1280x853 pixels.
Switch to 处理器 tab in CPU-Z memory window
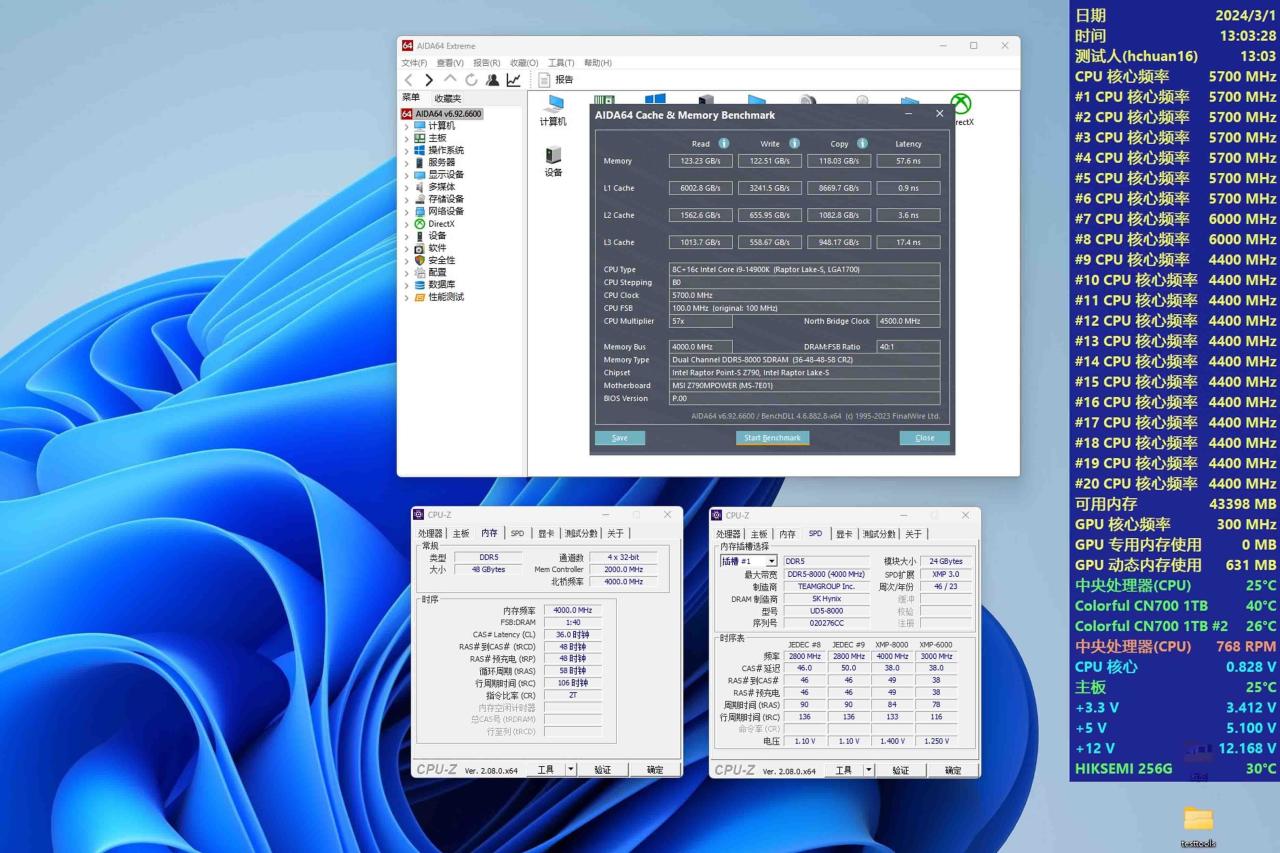pos(430,534)
